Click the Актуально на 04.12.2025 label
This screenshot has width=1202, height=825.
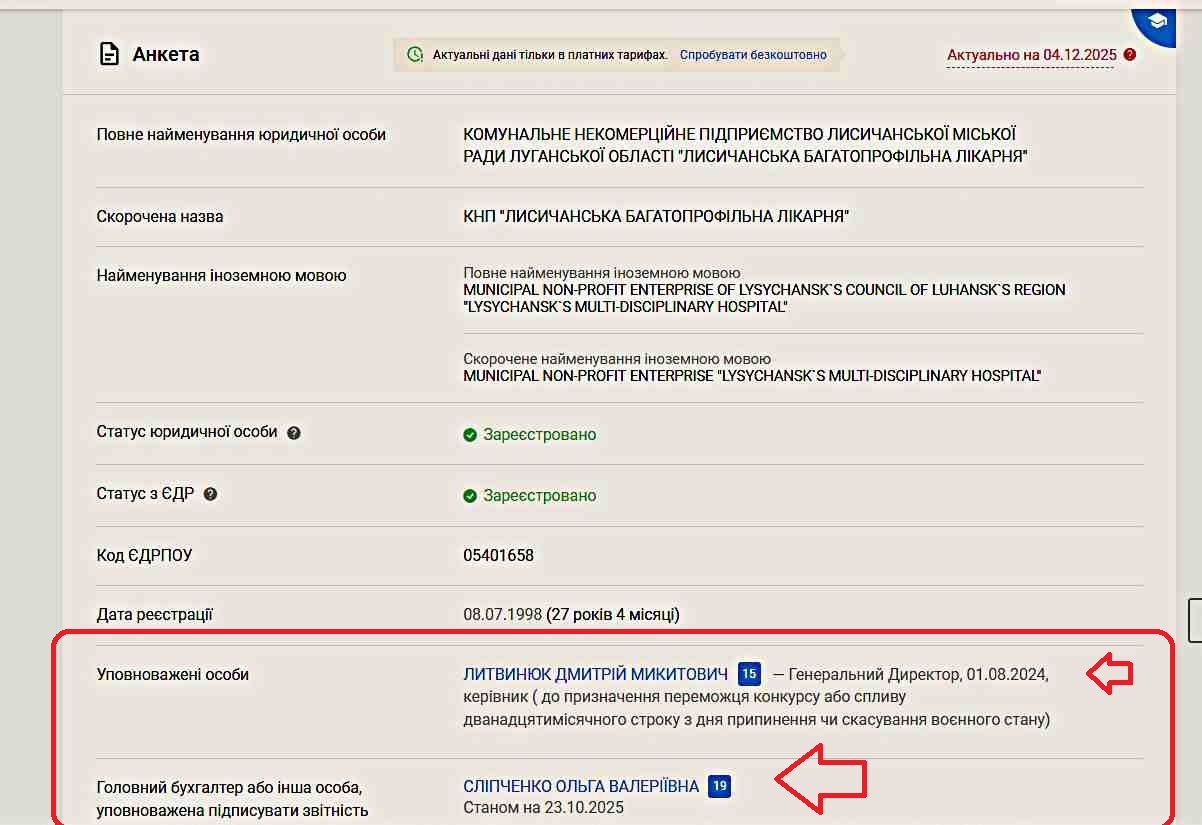click(1031, 55)
